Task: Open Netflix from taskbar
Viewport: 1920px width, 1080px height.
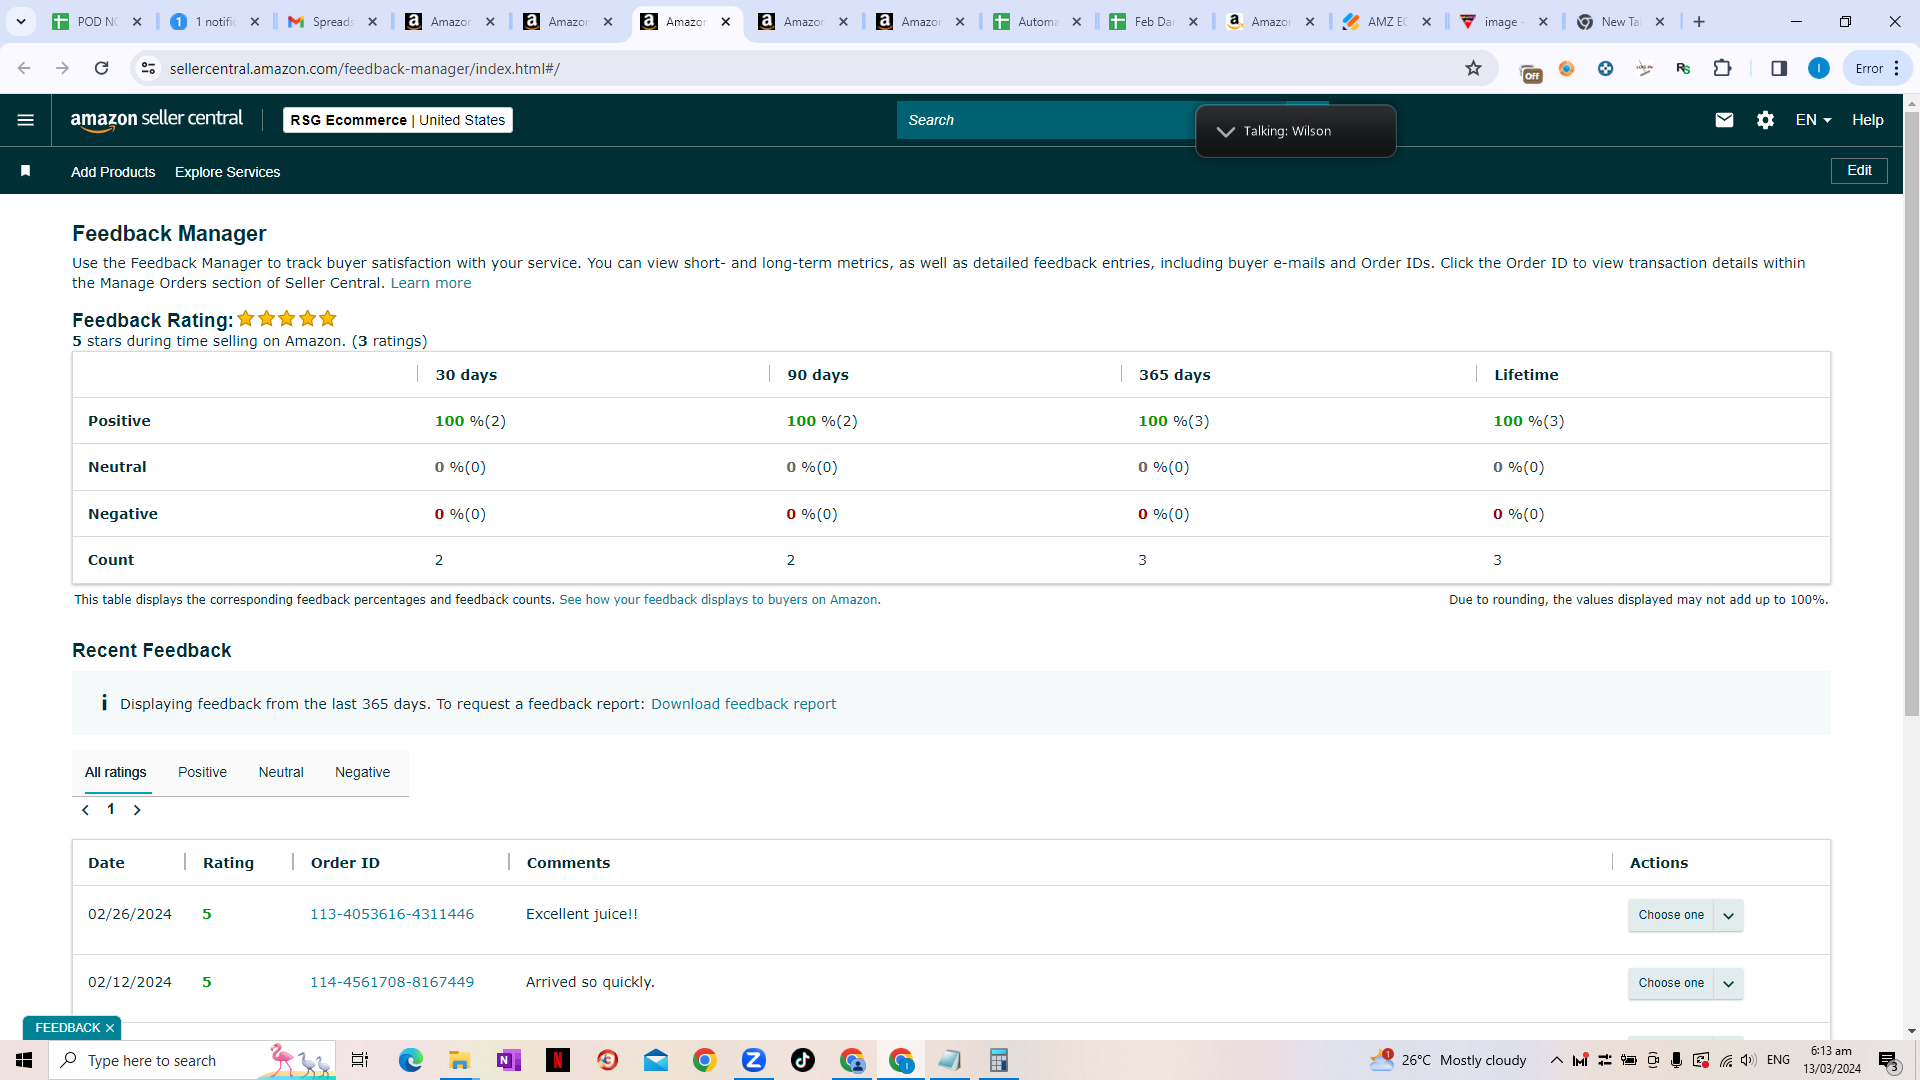Action: [558, 1060]
